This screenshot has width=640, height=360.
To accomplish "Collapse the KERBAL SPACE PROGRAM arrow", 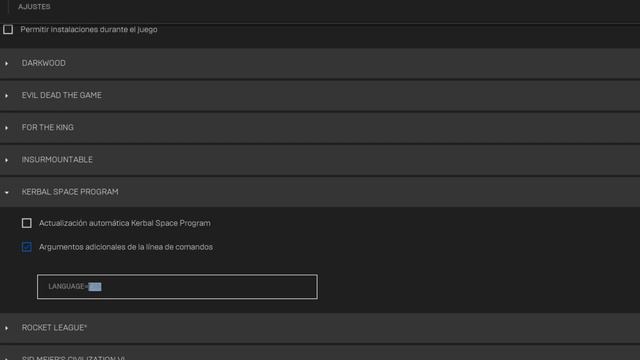I will tap(7, 192).
